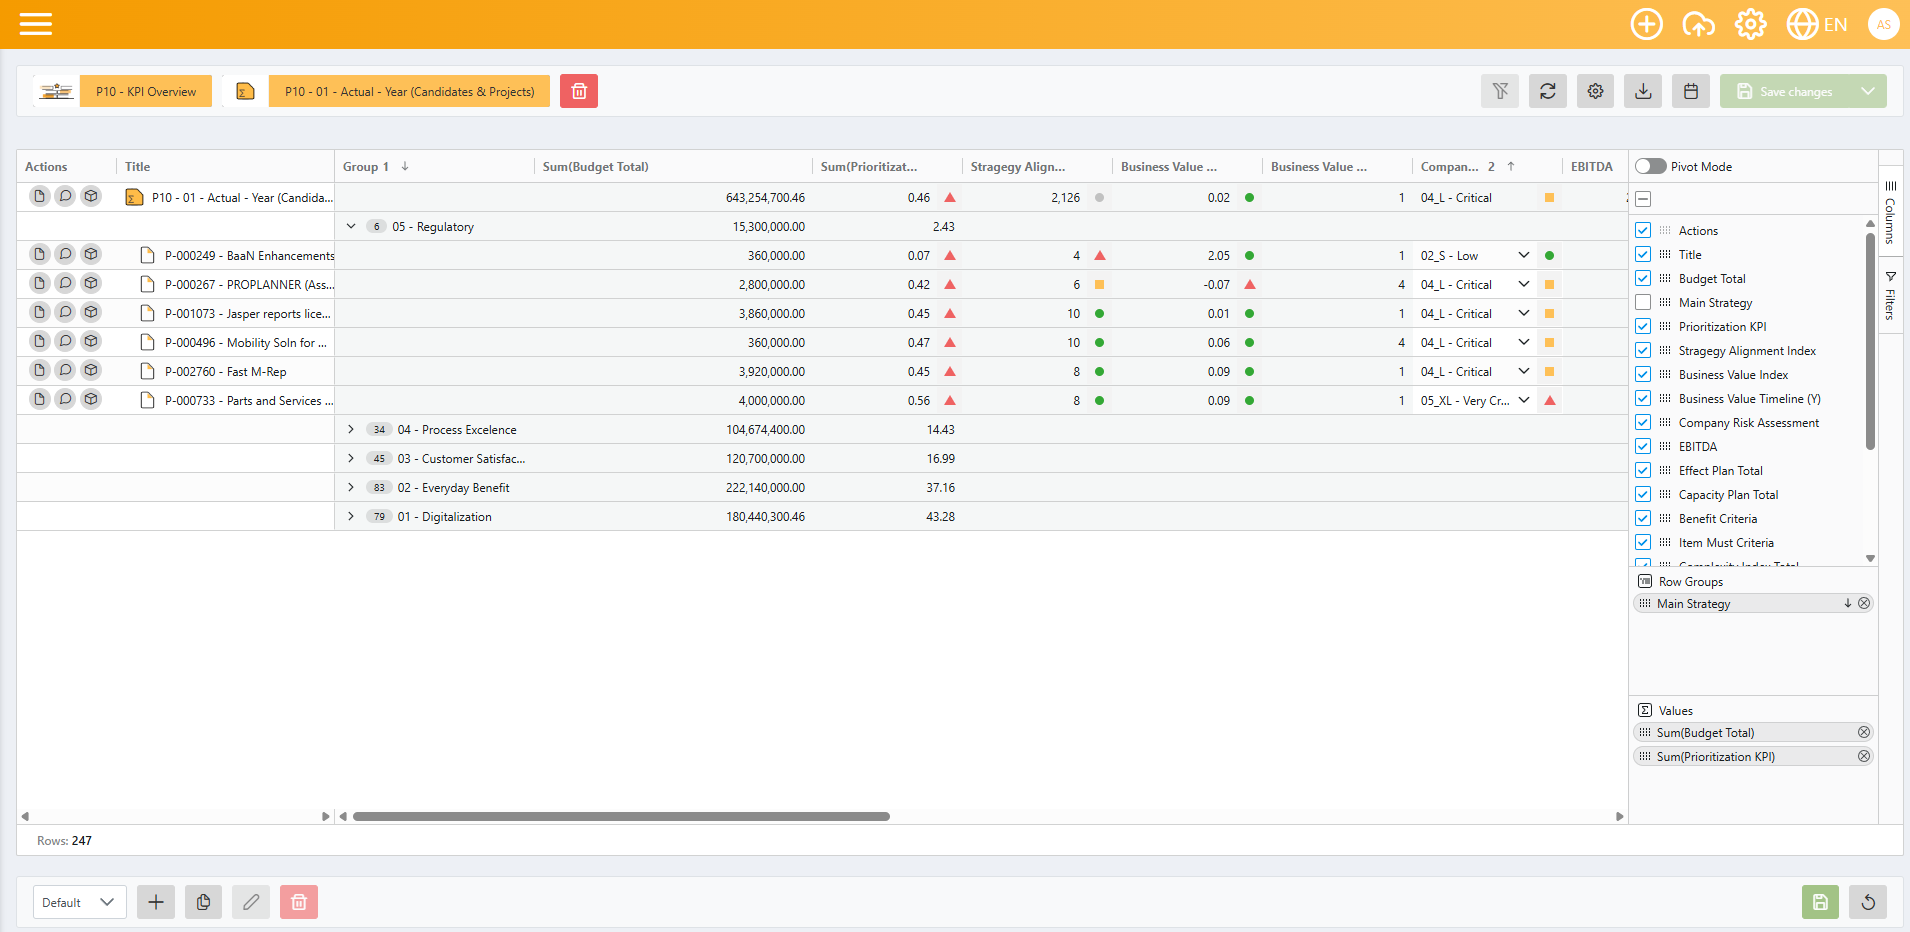Expand the 02 - Everyday Benefit group
The height and width of the screenshot is (932, 1910).
click(351, 487)
